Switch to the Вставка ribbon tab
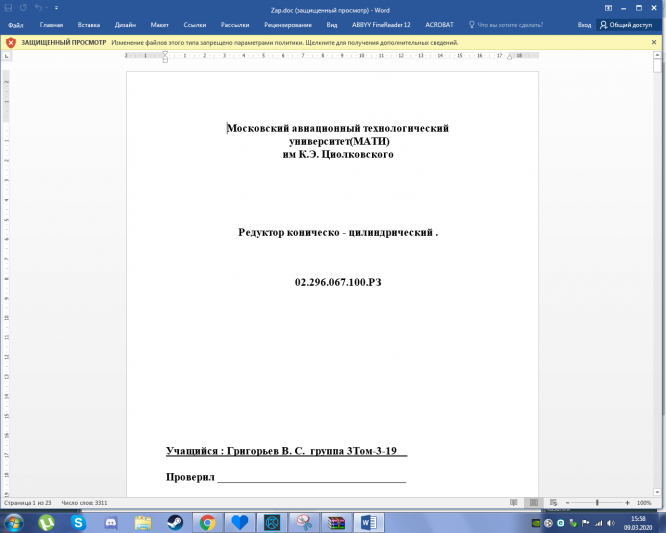This screenshot has height=533, width=666. tap(89, 25)
